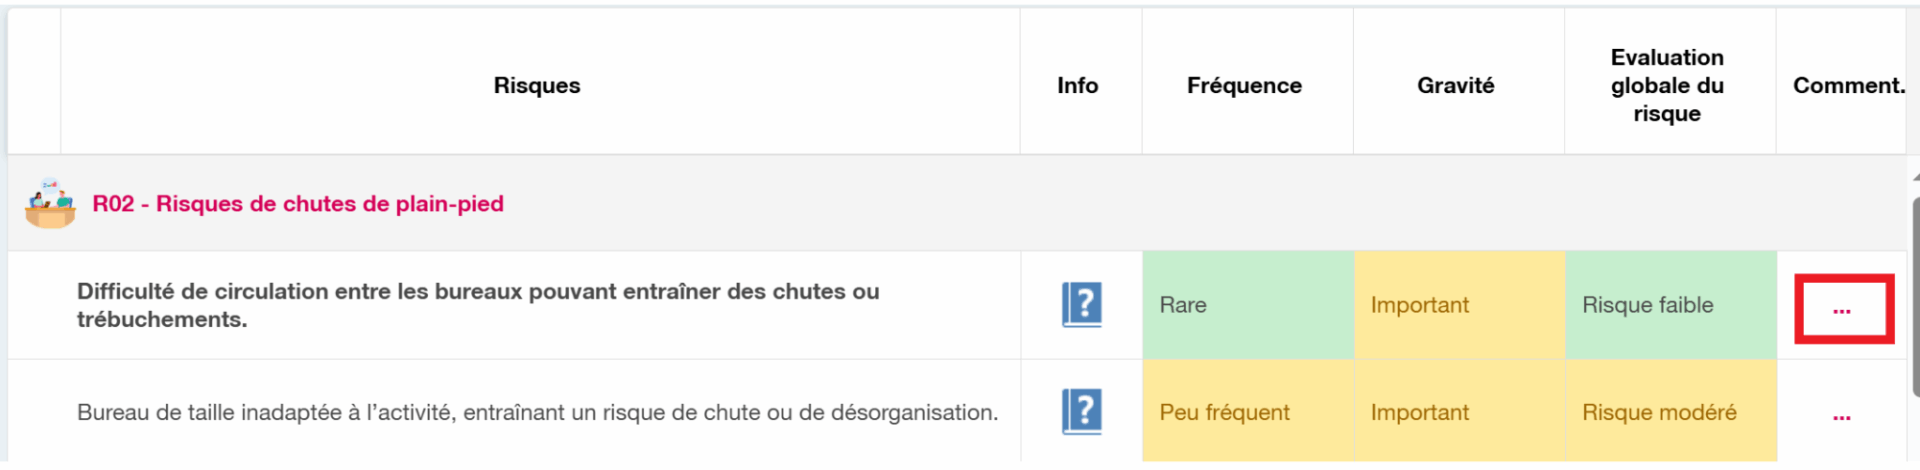Image resolution: width=1920 pixels, height=470 pixels.
Task: Click the vertical scrollbar on the right
Action: pos(1914,300)
